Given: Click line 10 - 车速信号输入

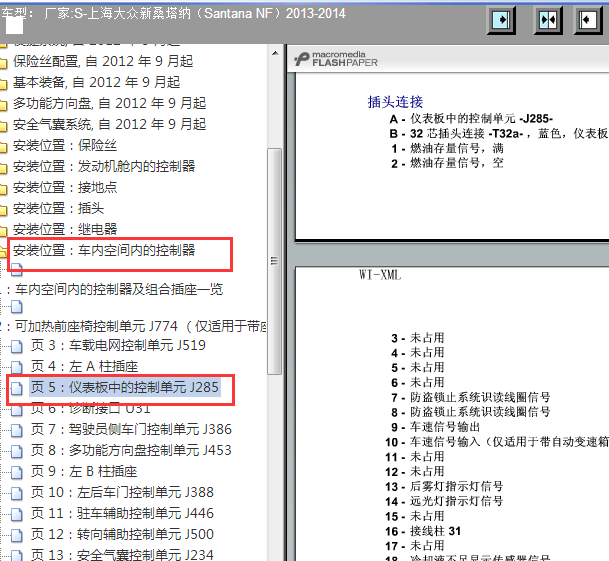Looking at the screenshot, I should [x=497, y=442].
